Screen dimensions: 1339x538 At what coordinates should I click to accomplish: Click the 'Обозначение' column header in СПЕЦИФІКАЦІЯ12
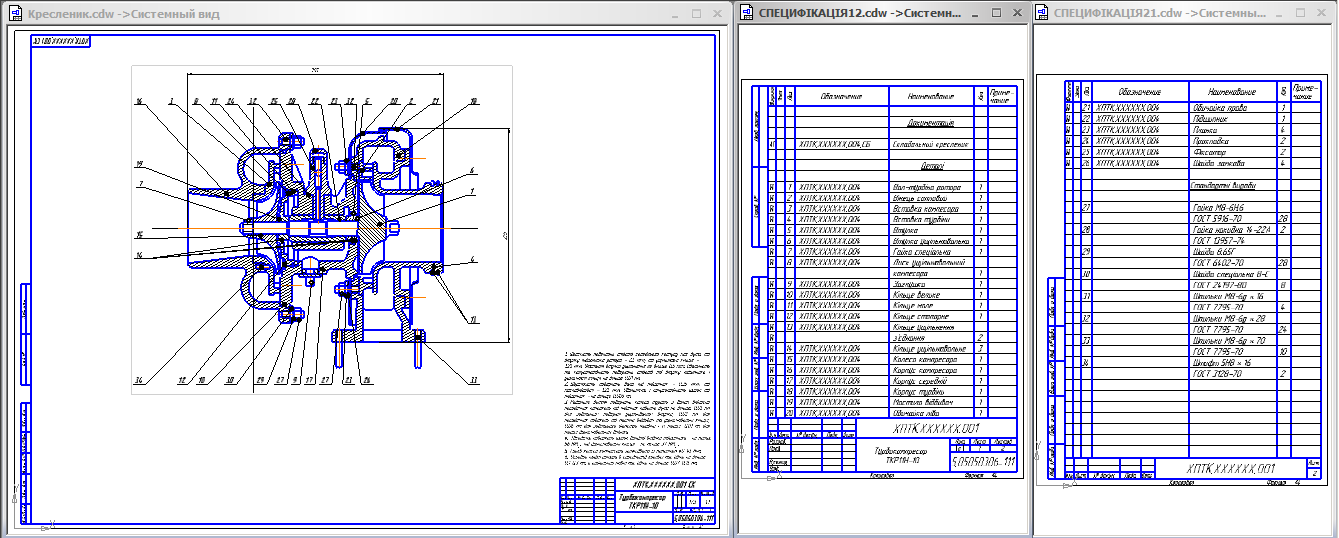(842, 96)
